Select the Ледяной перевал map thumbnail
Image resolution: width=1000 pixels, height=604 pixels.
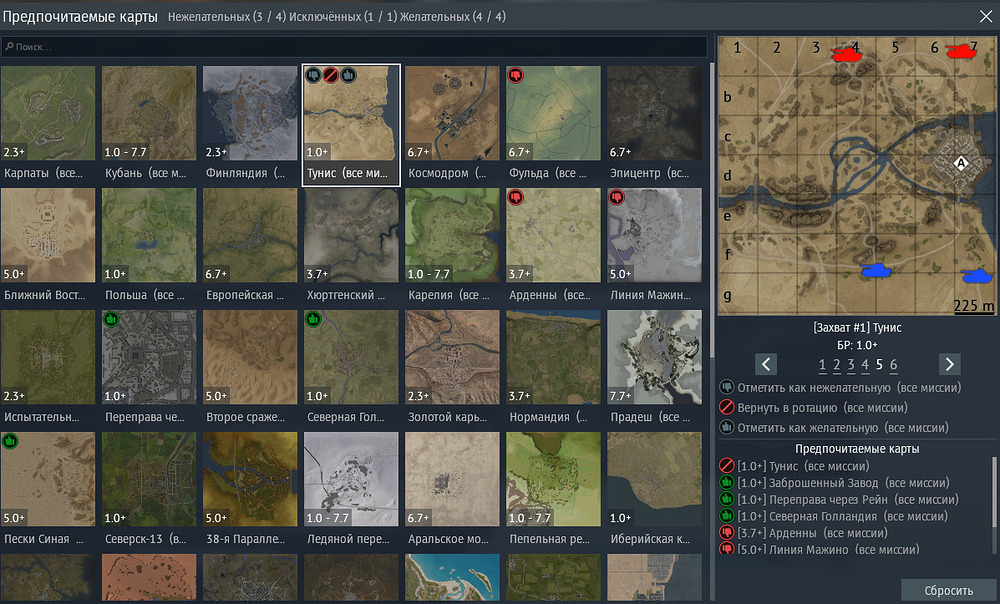point(351,479)
